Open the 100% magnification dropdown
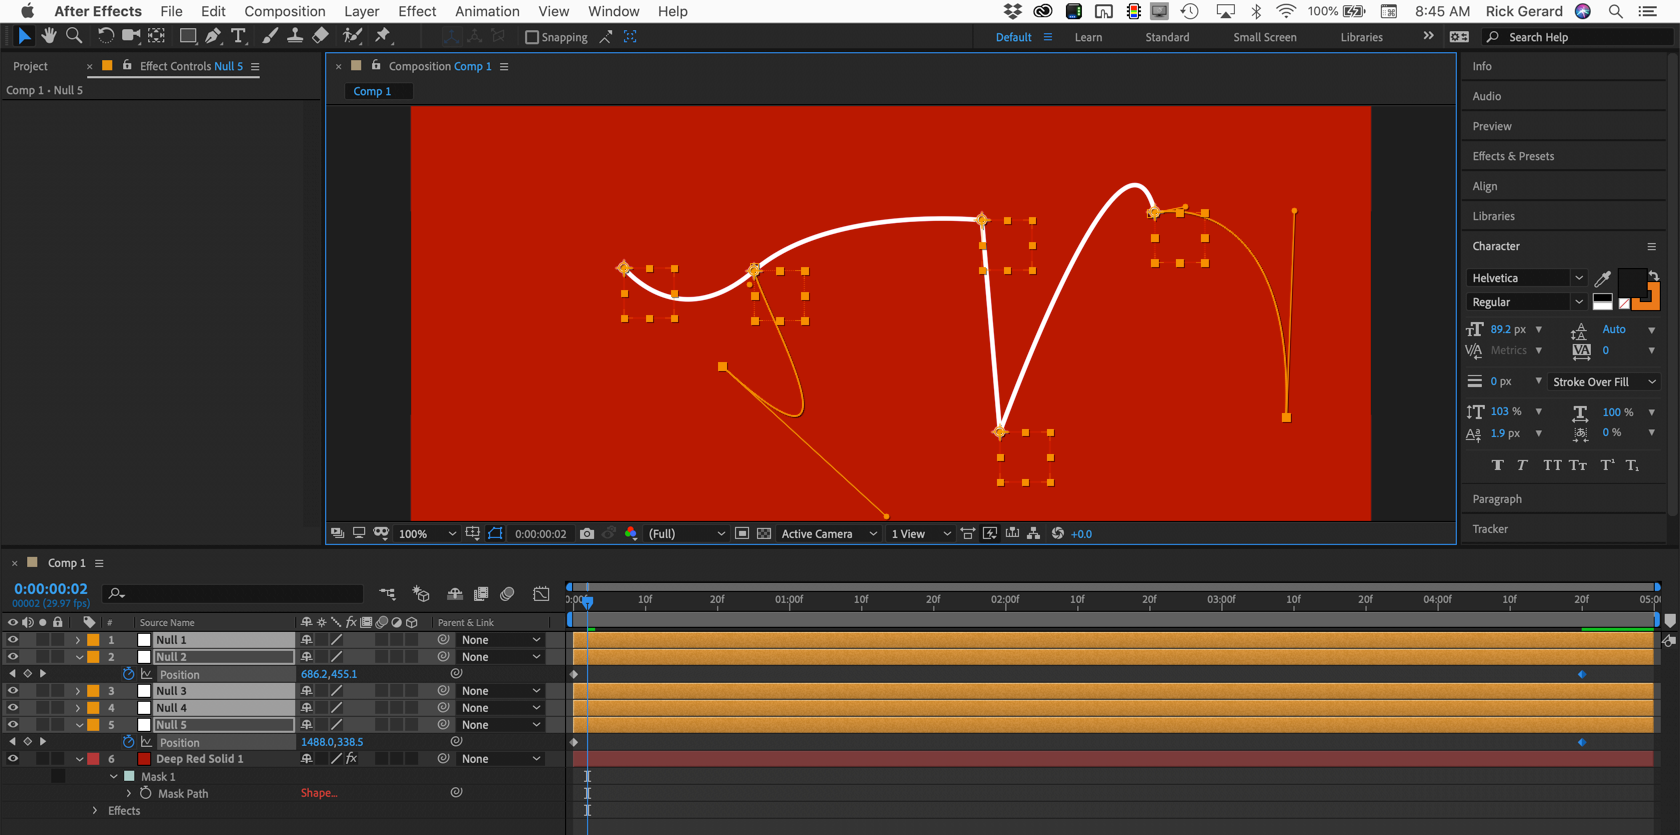This screenshot has height=835, width=1680. (427, 534)
